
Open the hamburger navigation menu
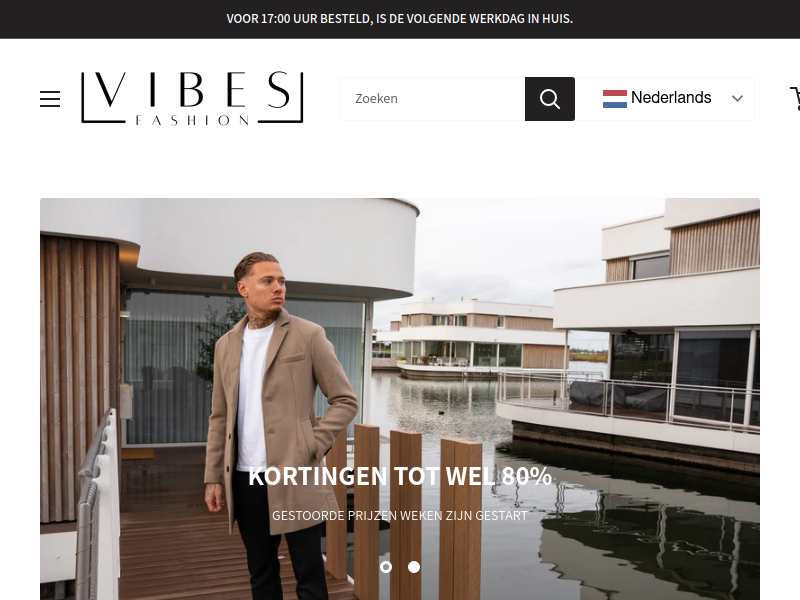pyautogui.click(x=50, y=98)
